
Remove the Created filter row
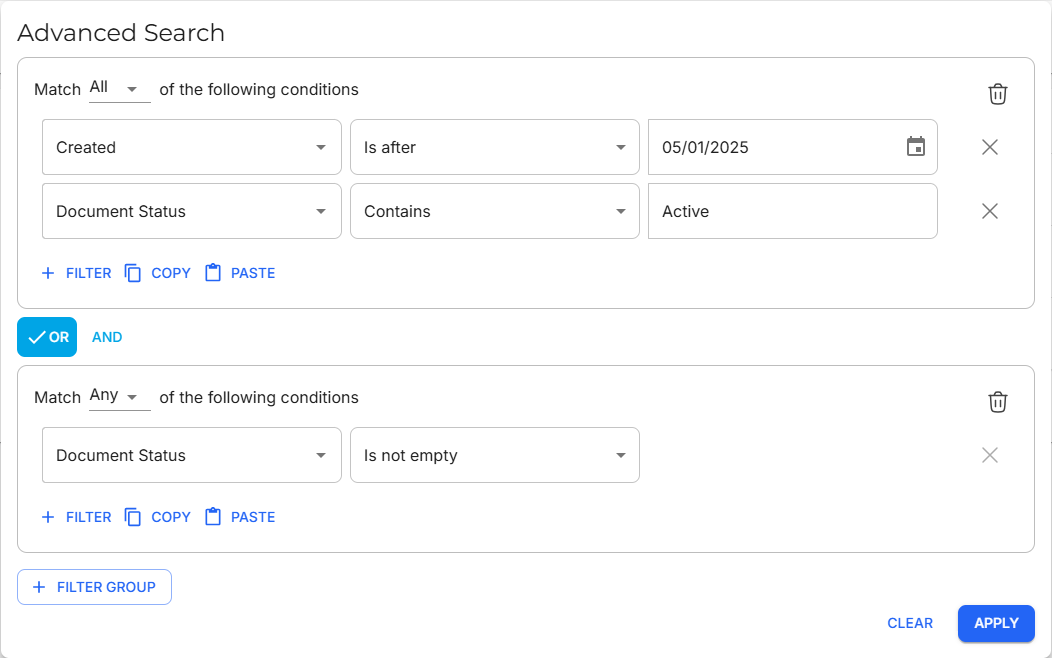click(989, 147)
